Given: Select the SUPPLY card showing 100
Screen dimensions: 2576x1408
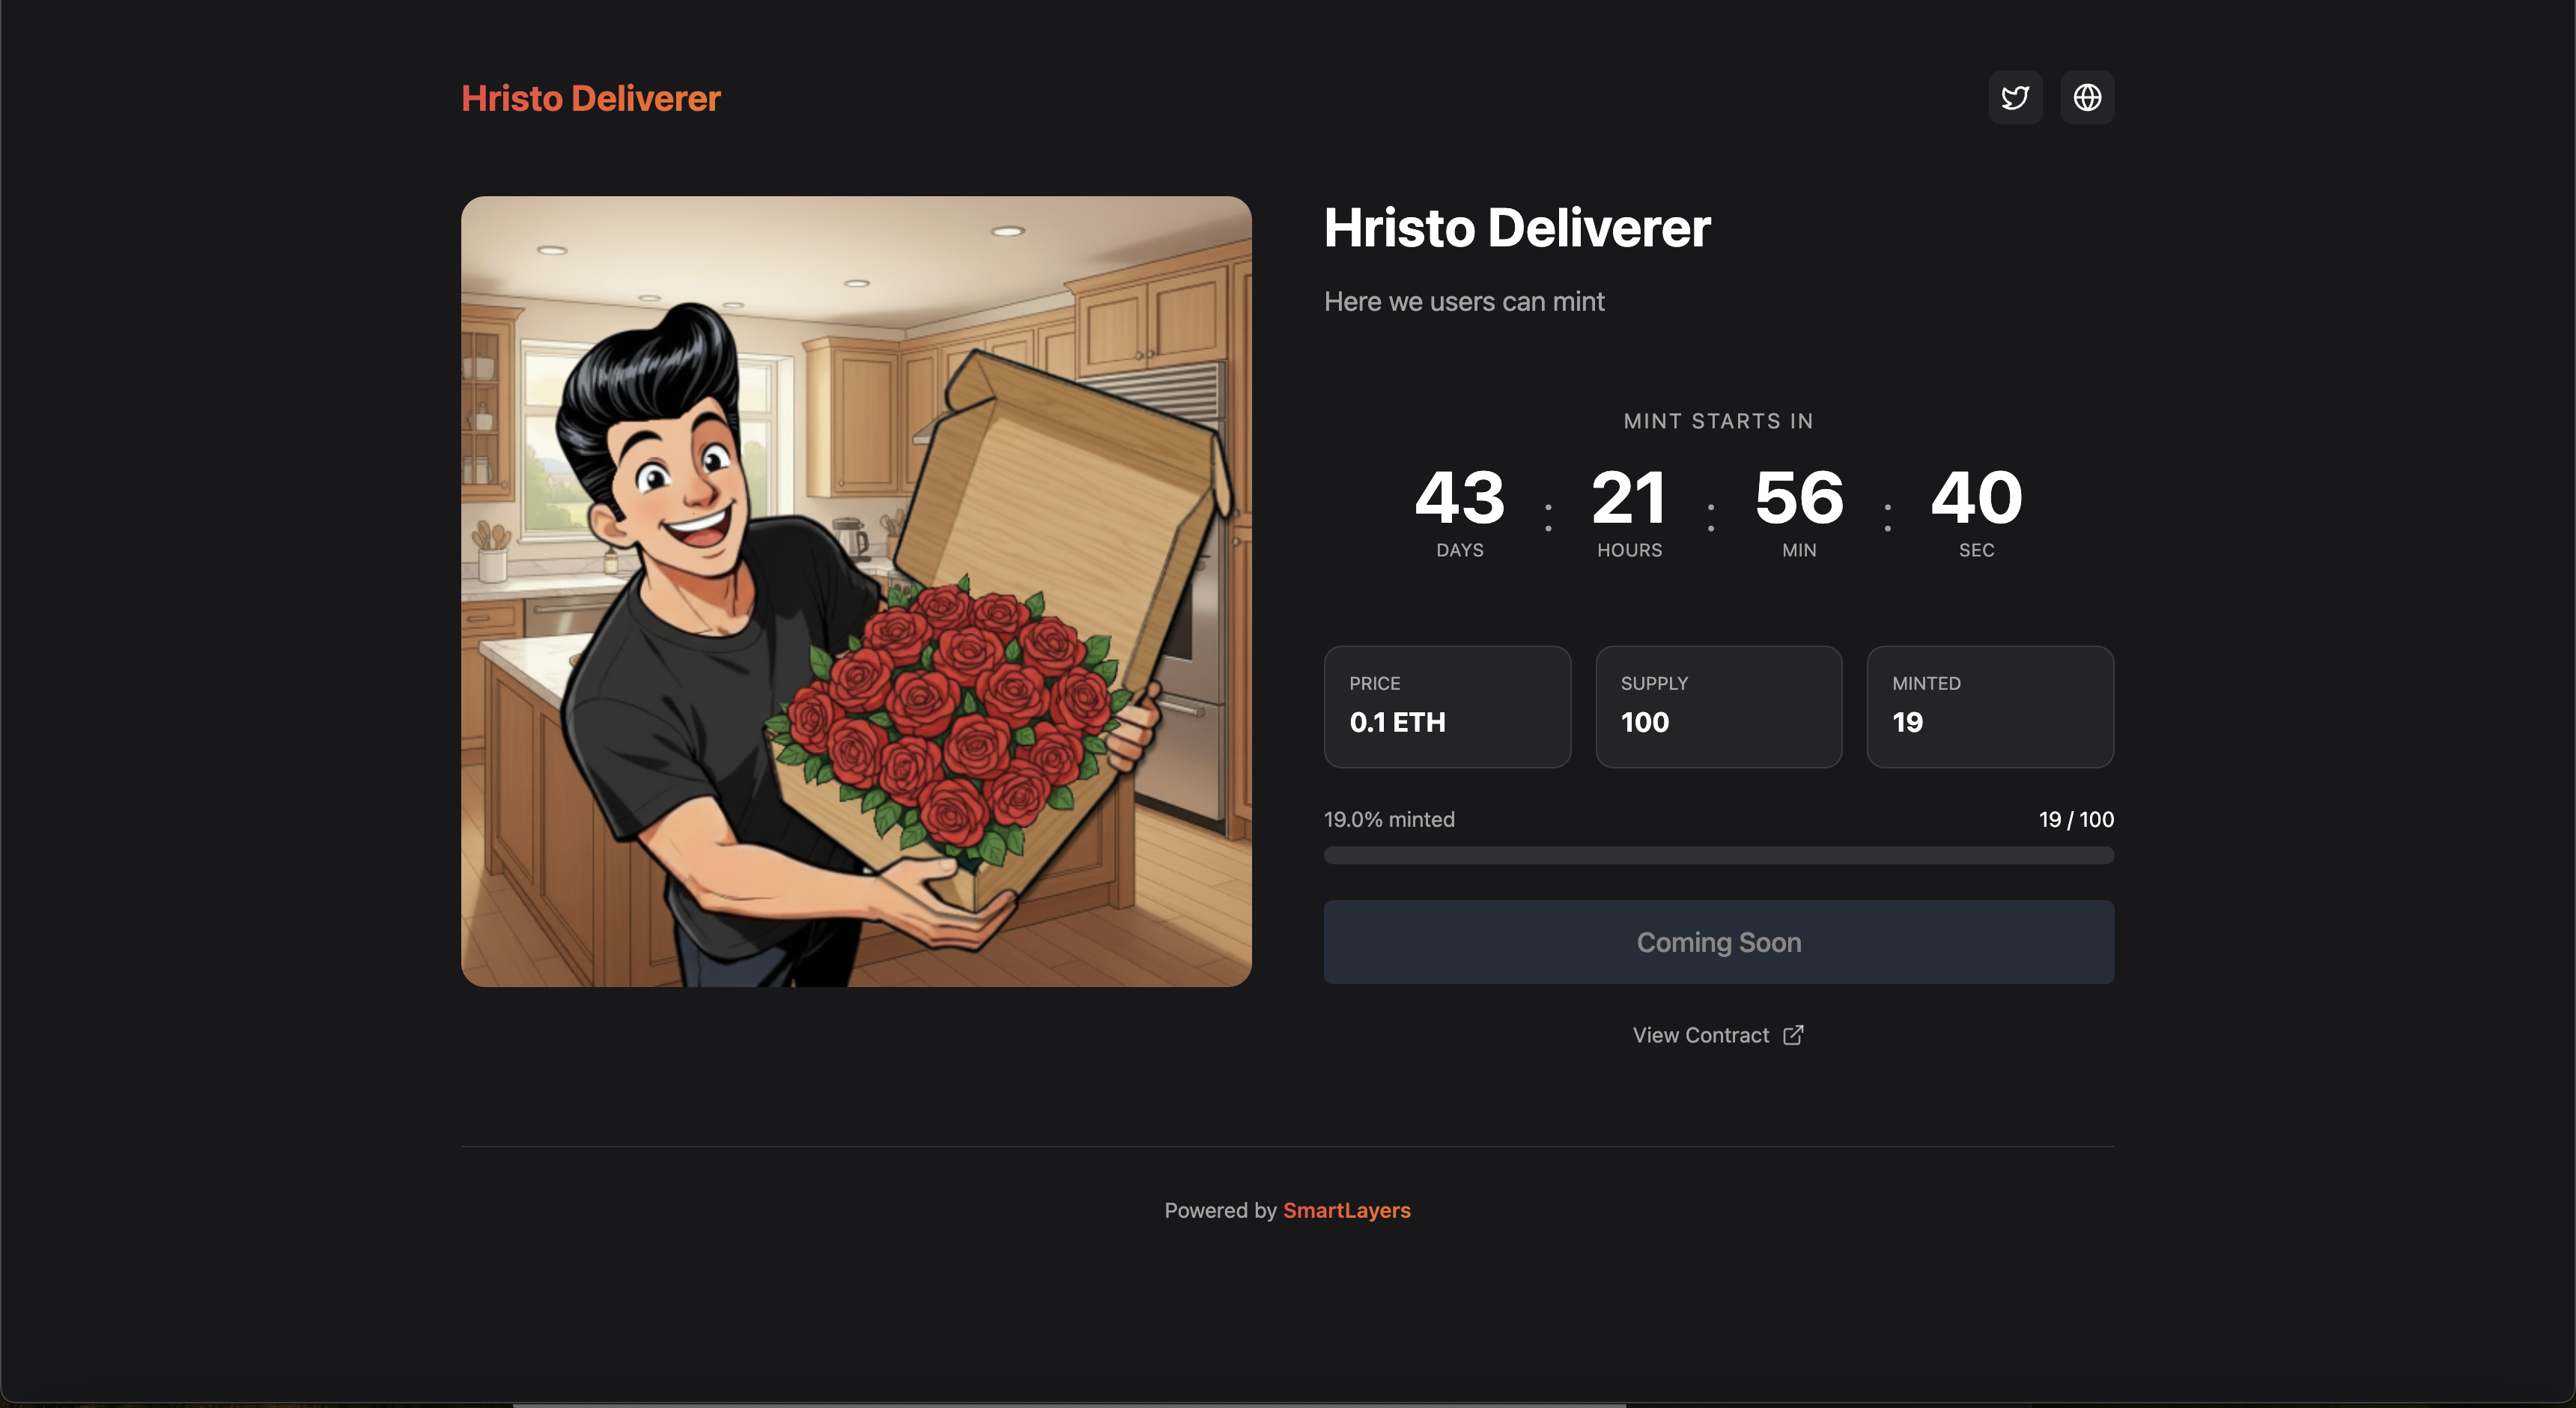Looking at the screenshot, I should (1718, 706).
